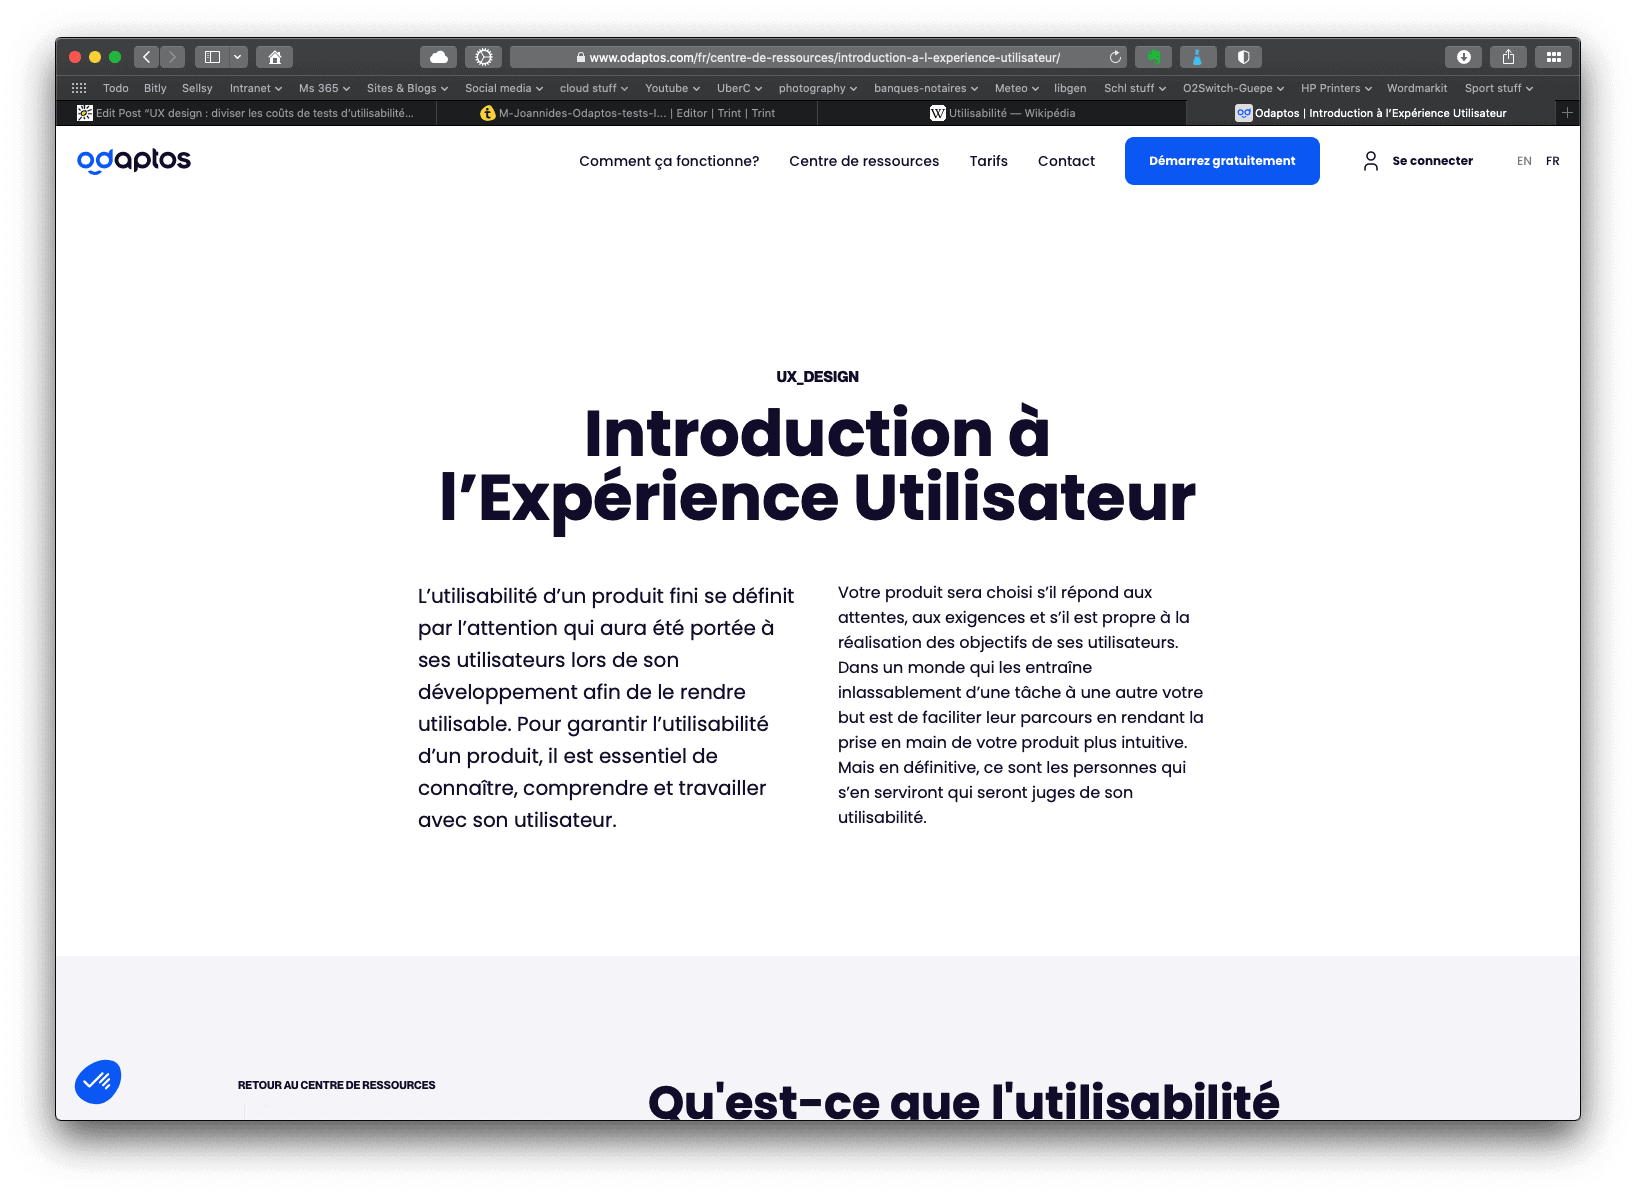Show tab overview grid icon

click(x=1553, y=57)
